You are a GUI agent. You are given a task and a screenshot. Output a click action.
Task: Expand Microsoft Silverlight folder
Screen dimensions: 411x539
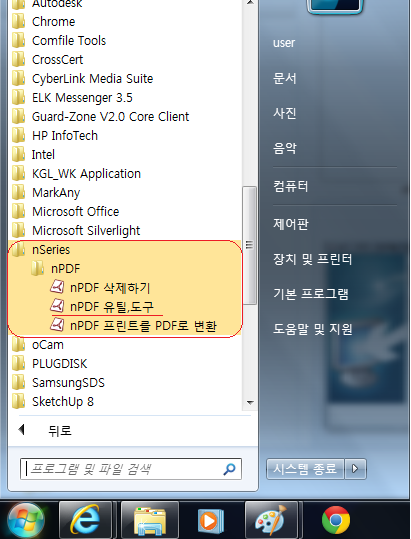click(86, 231)
